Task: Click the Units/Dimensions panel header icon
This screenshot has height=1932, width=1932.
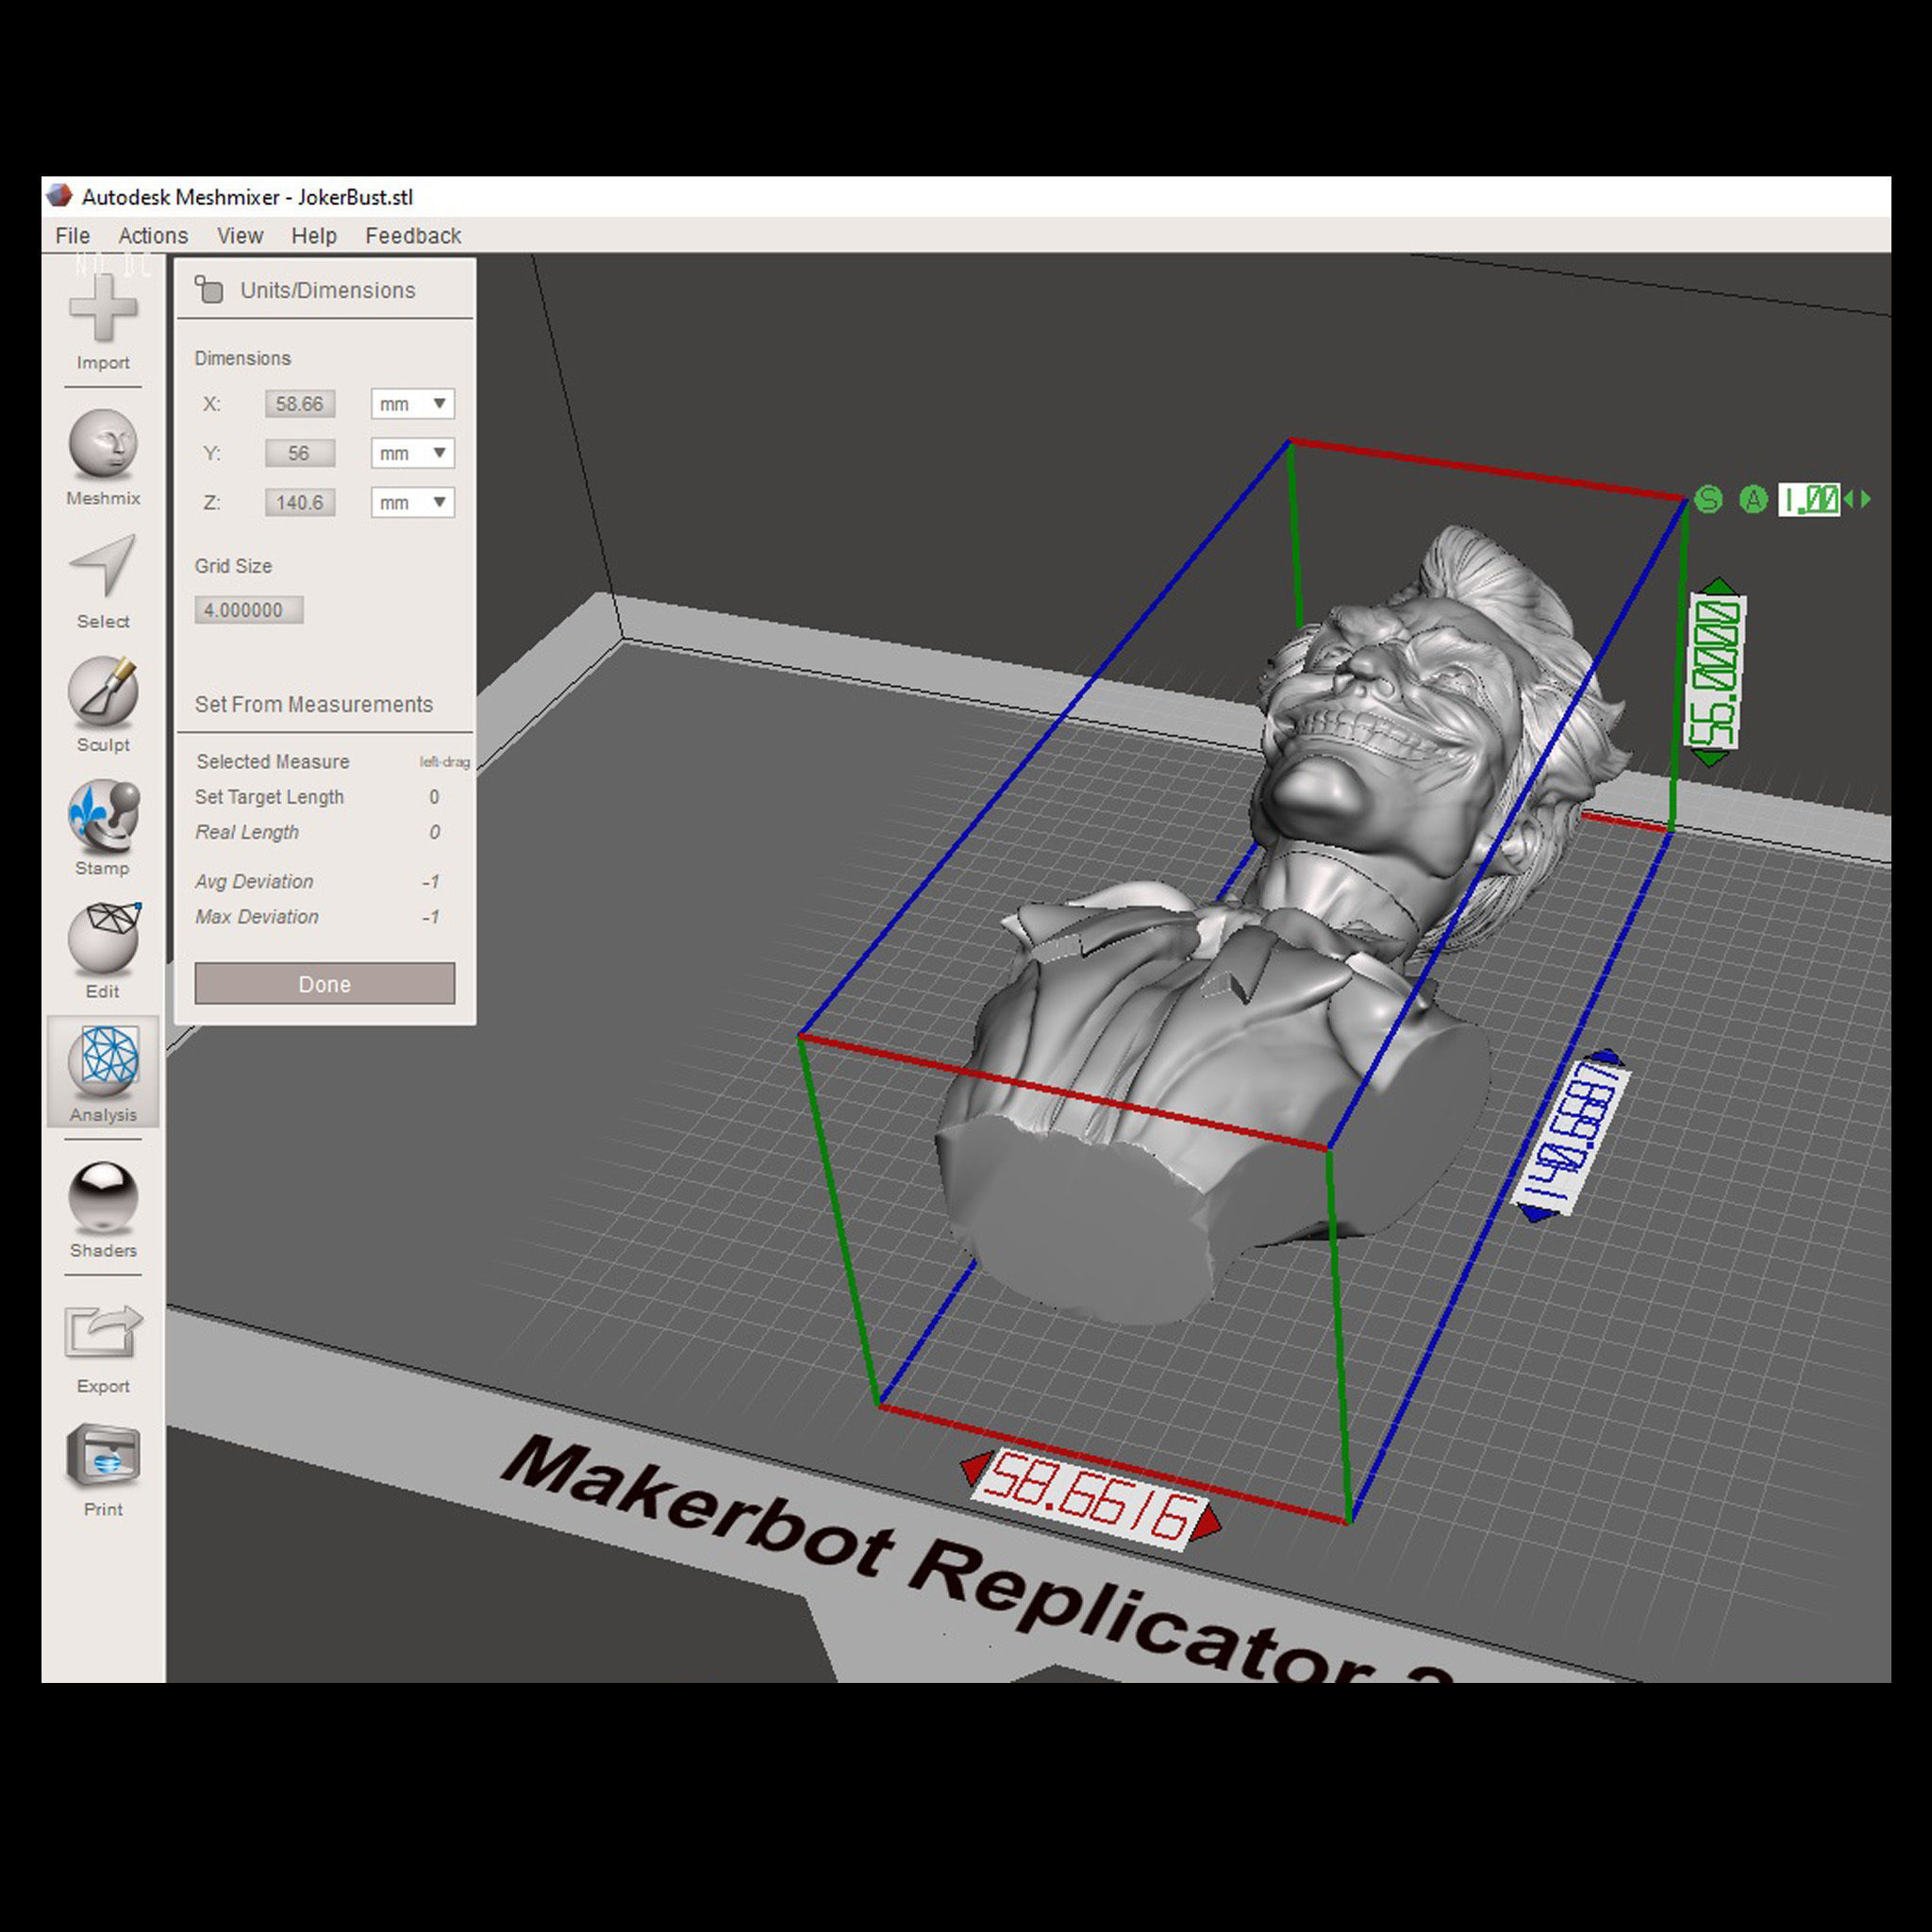Action: (x=209, y=290)
